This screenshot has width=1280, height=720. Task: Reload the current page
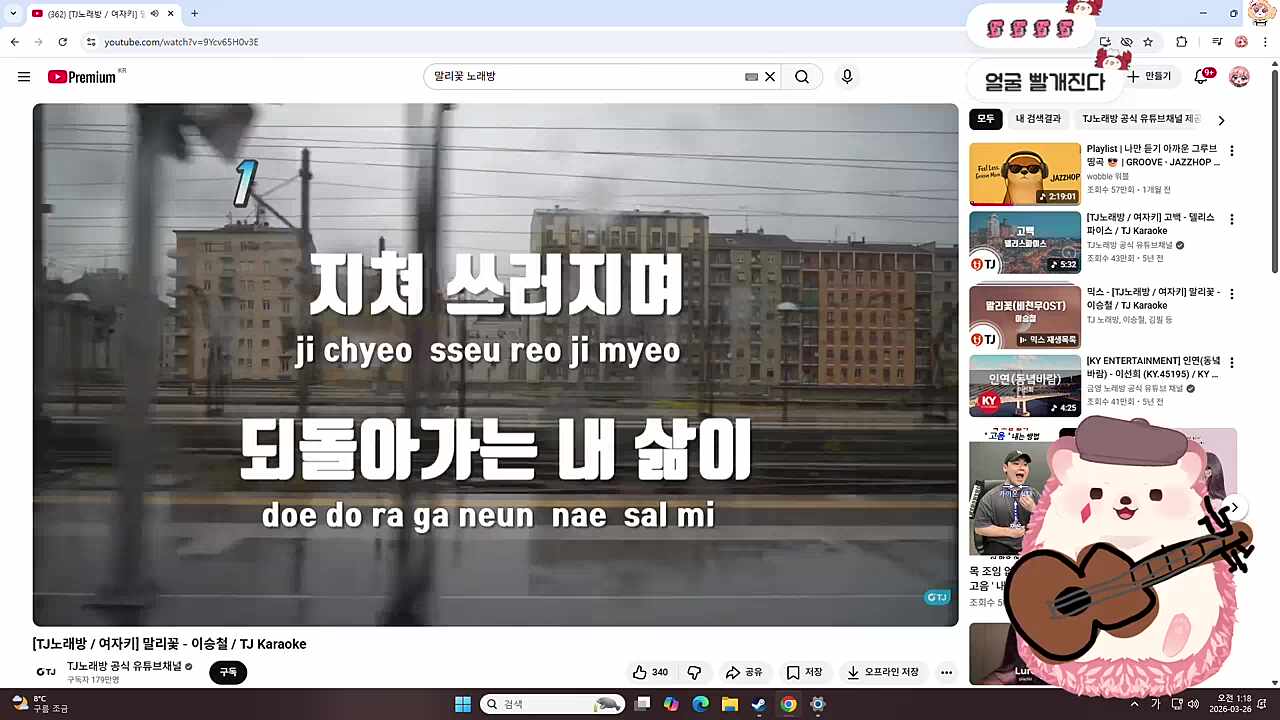(x=62, y=42)
